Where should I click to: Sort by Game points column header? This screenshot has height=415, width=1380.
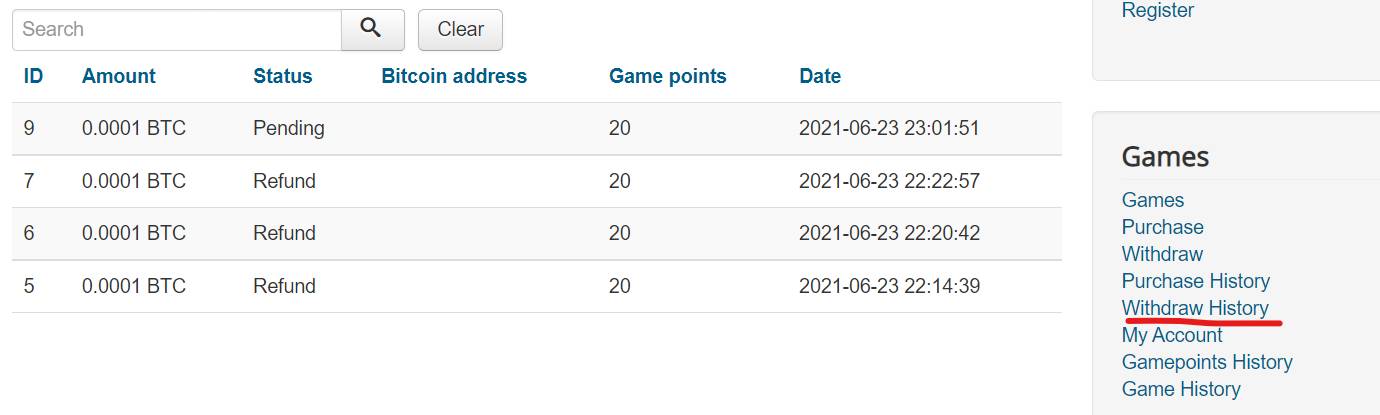pos(668,76)
